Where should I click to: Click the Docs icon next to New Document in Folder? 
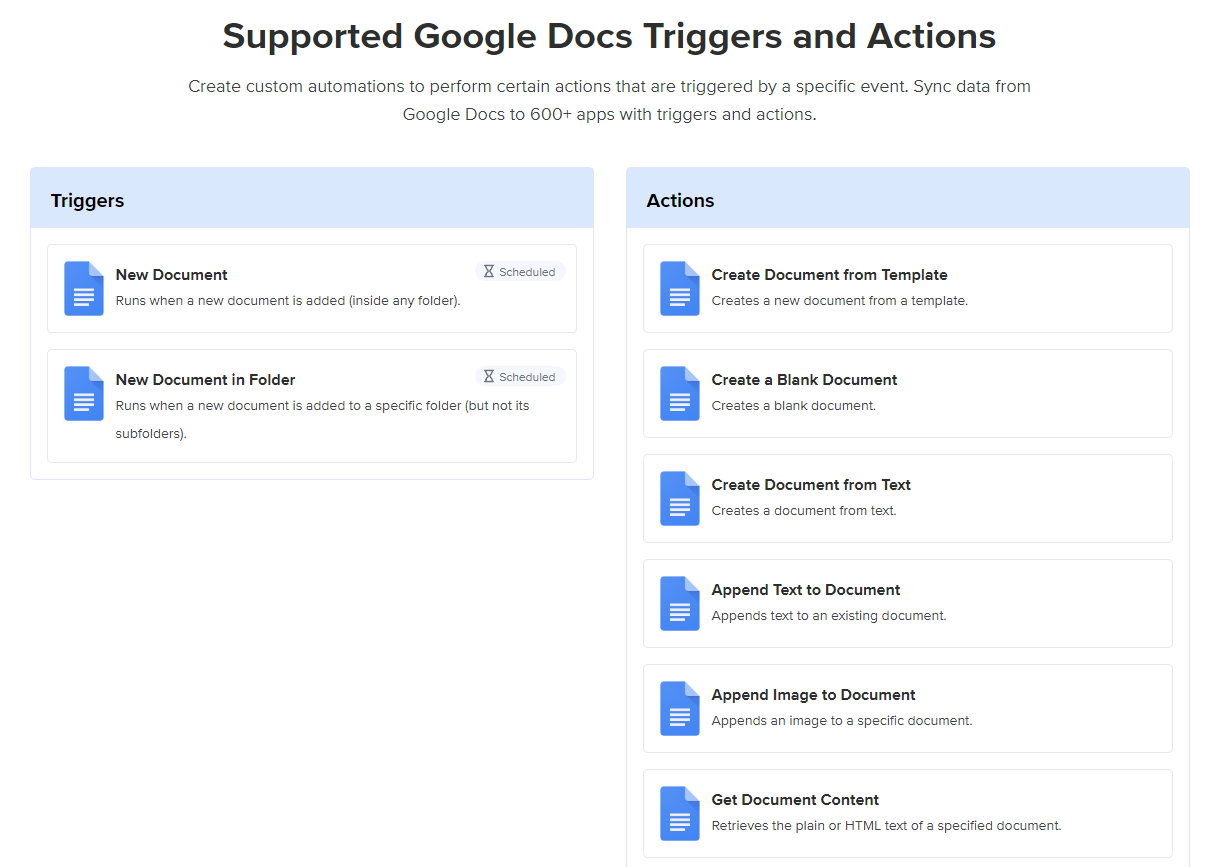point(83,393)
